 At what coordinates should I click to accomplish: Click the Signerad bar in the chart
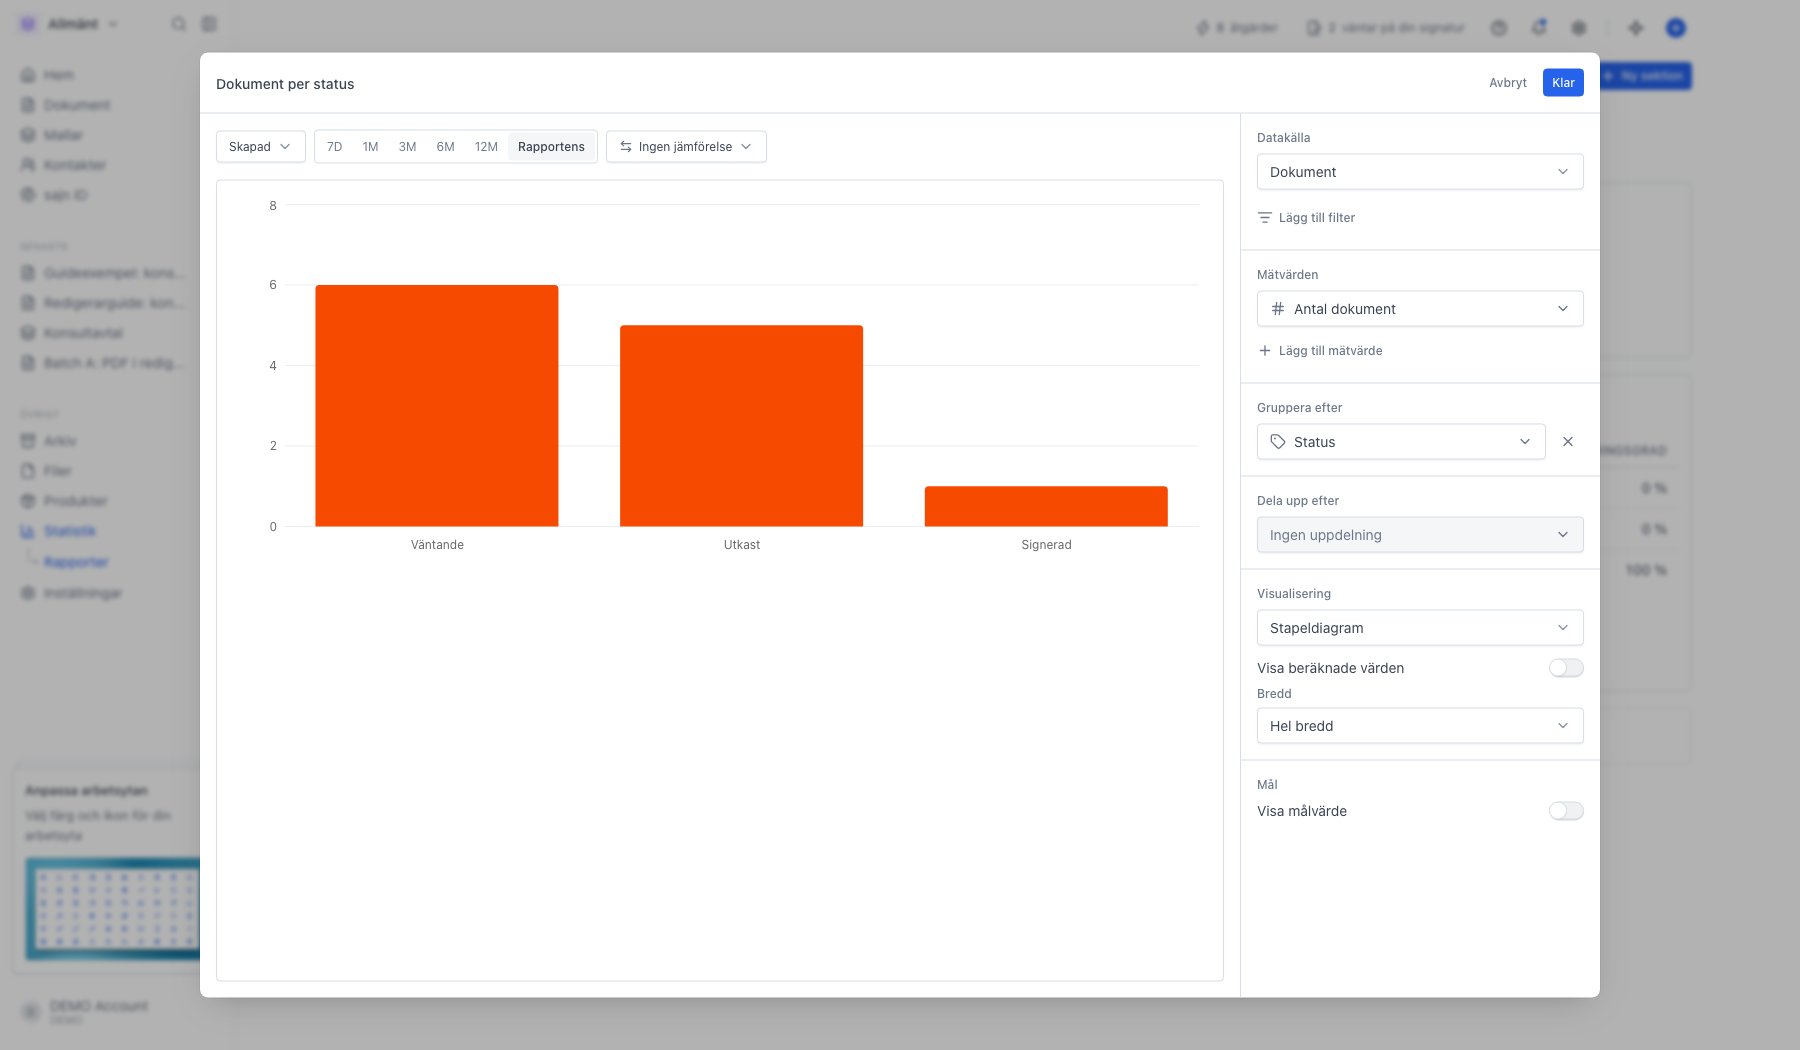pos(1046,507)
